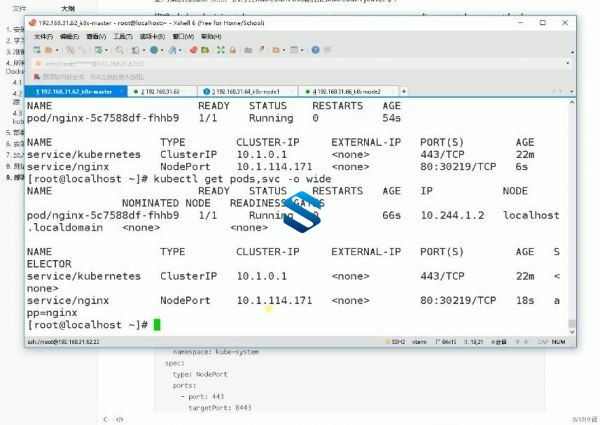Click the xterm status bar entry
Viewport: 600px width, 425px height.
[x=419, y=342]
